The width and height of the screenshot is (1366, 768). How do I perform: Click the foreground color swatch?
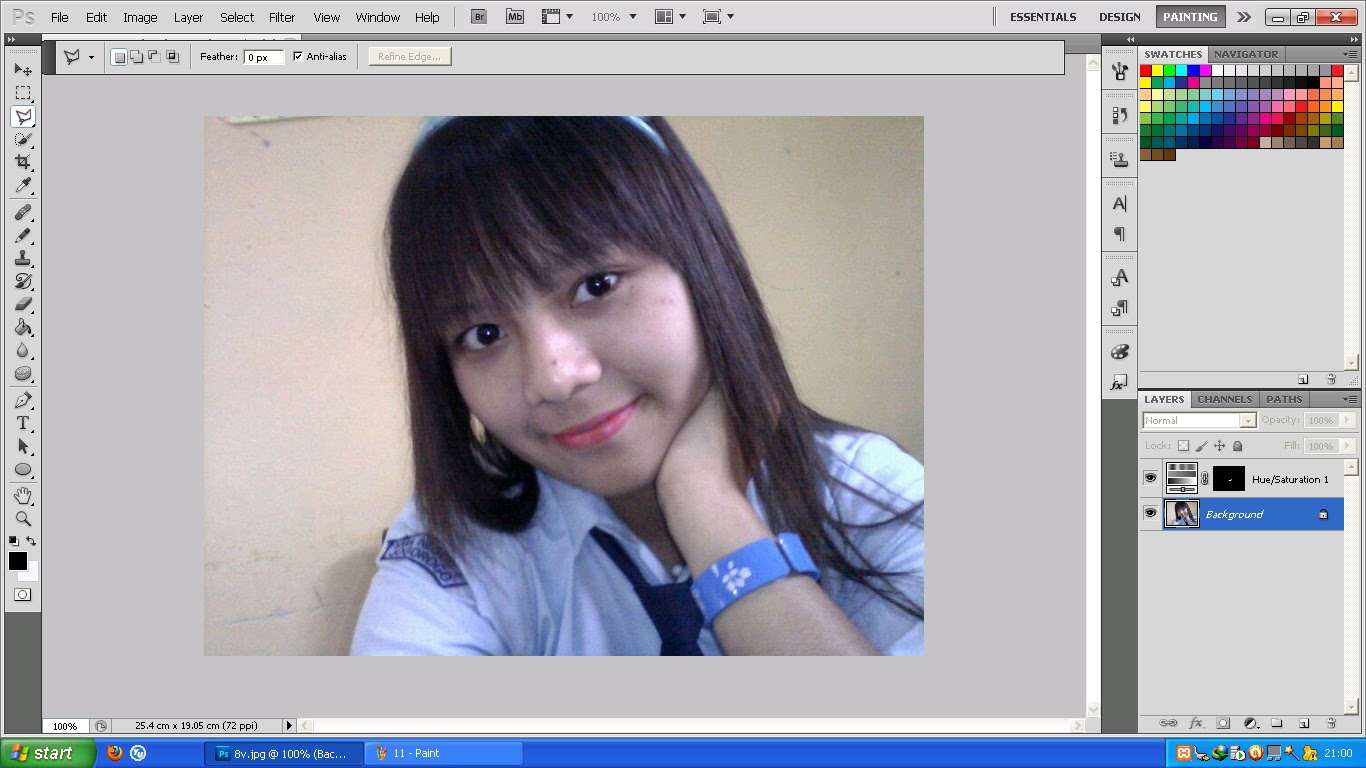pos(18,561)
